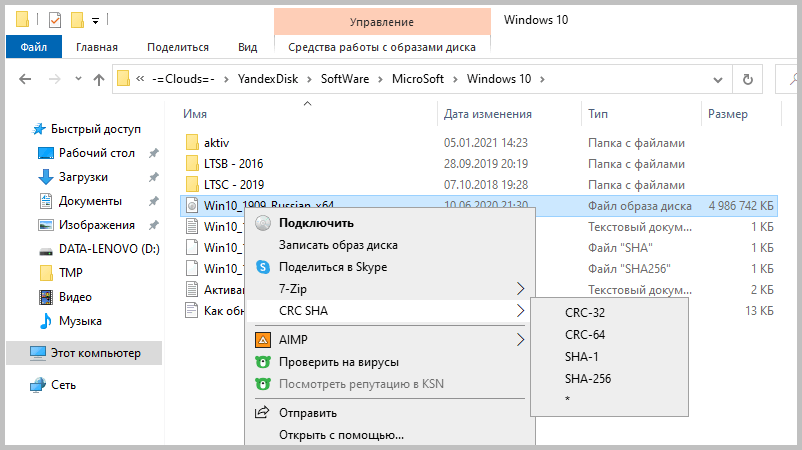
Task: Open Рабочий стол in navigation pane
Action: pos(97,153)
